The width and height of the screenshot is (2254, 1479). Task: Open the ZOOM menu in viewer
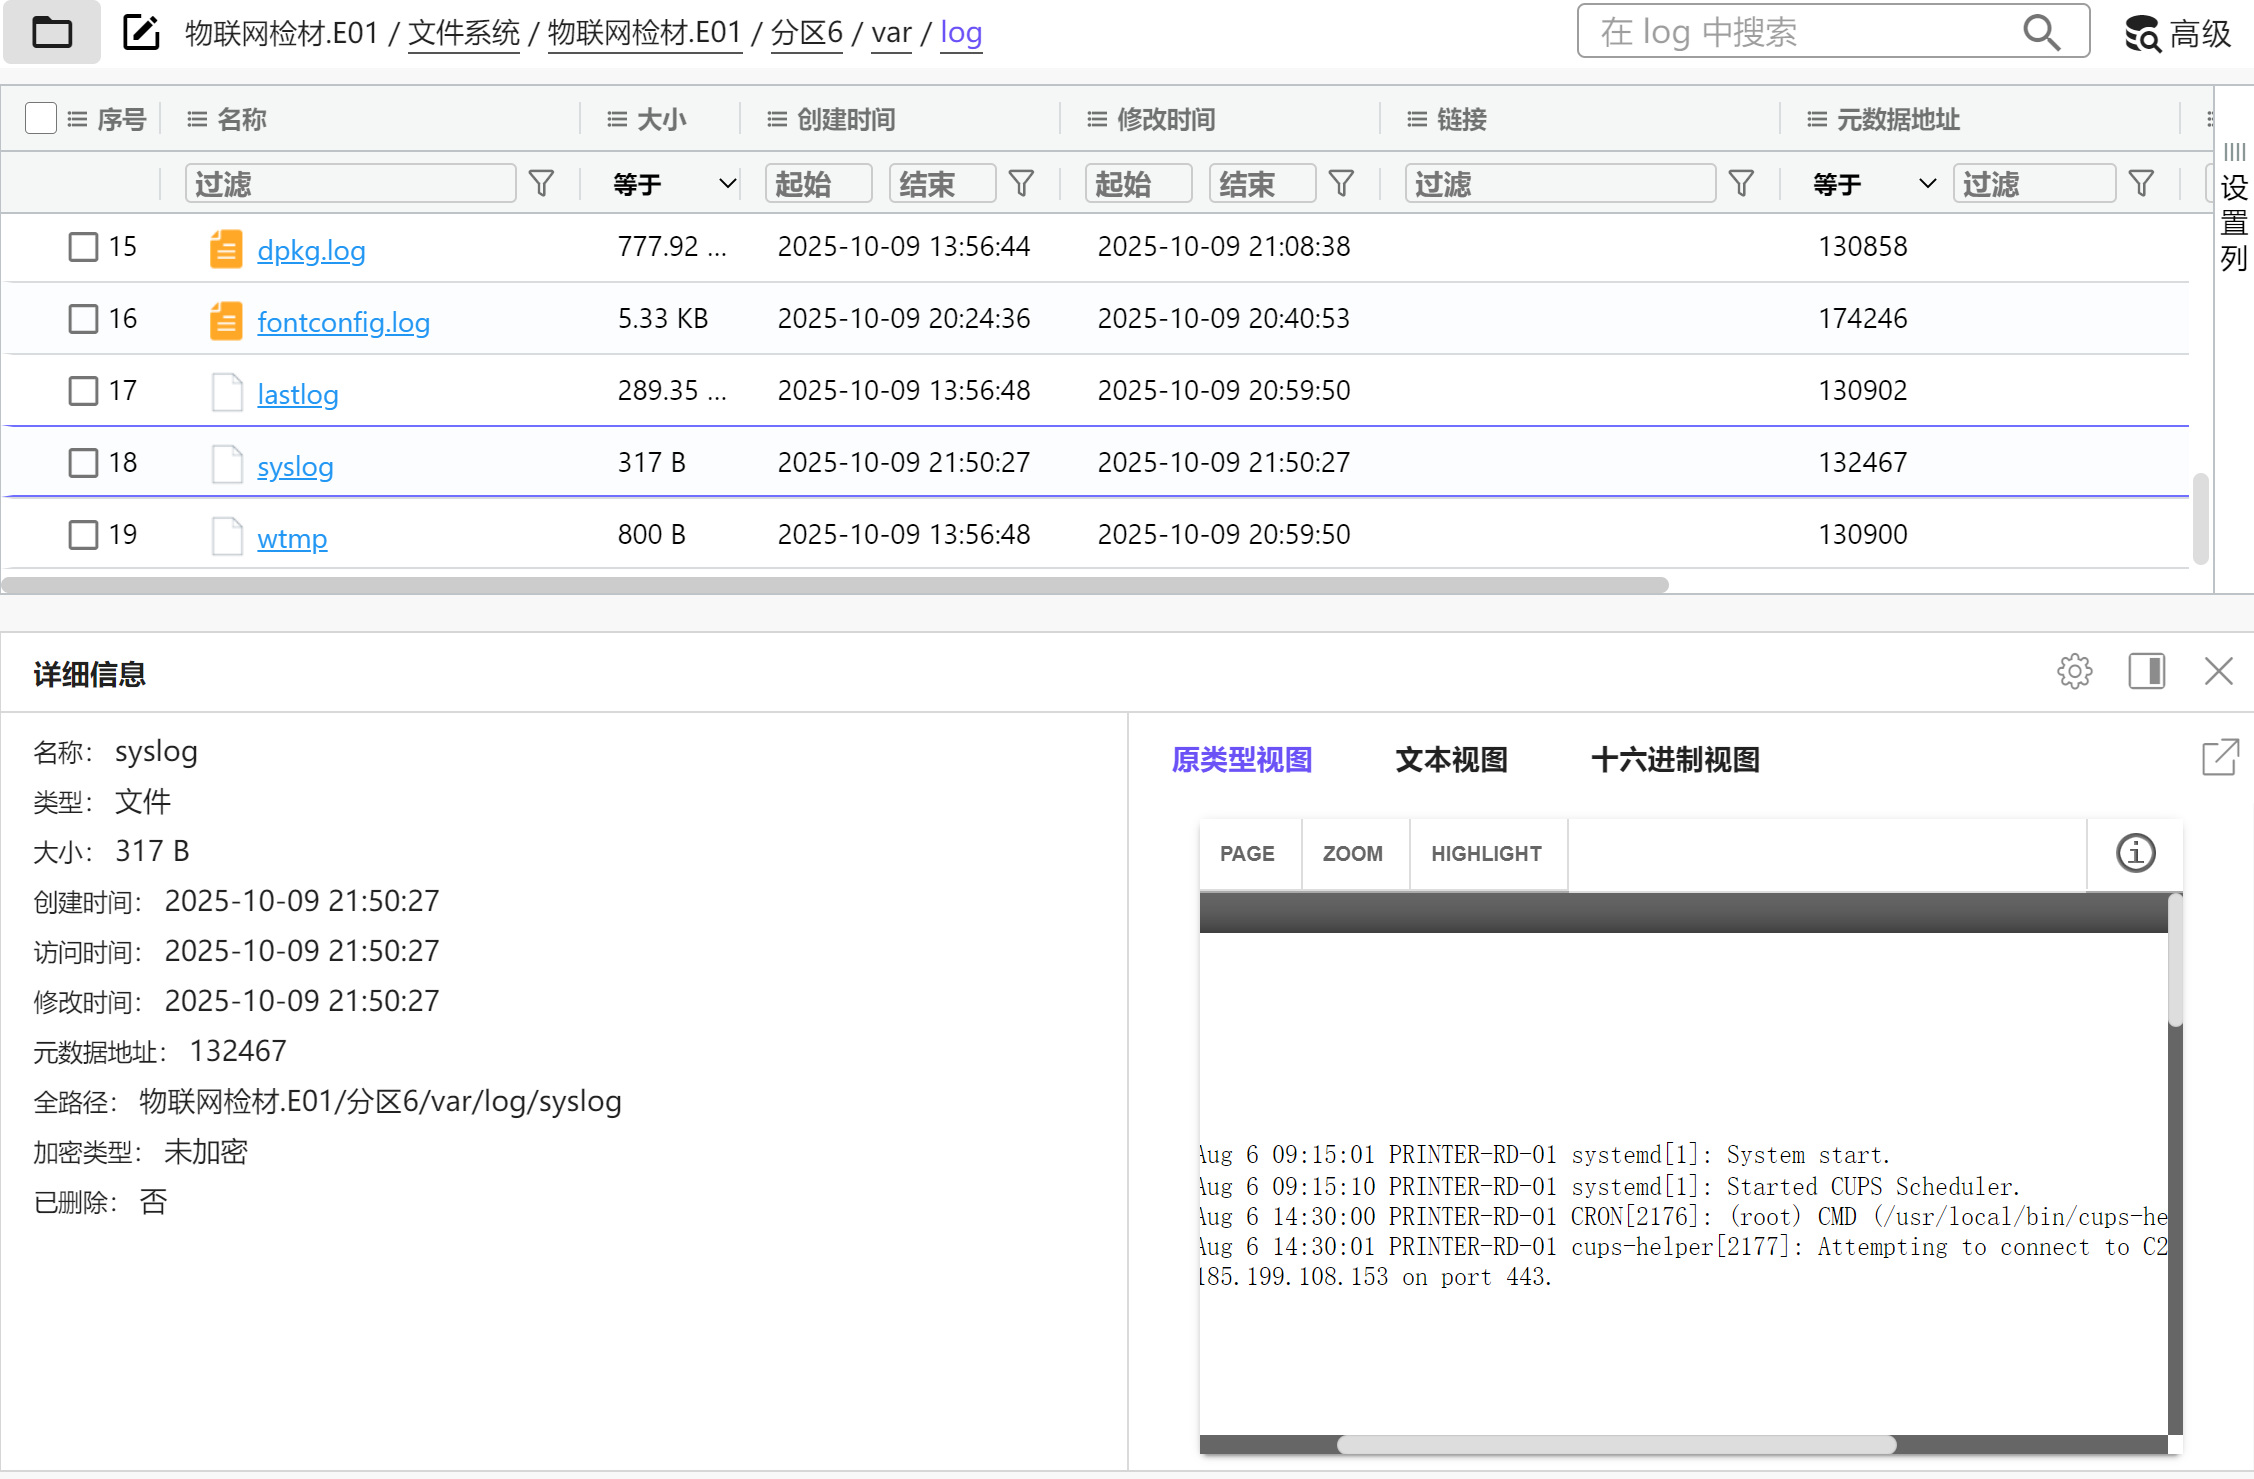point(1352,854)
